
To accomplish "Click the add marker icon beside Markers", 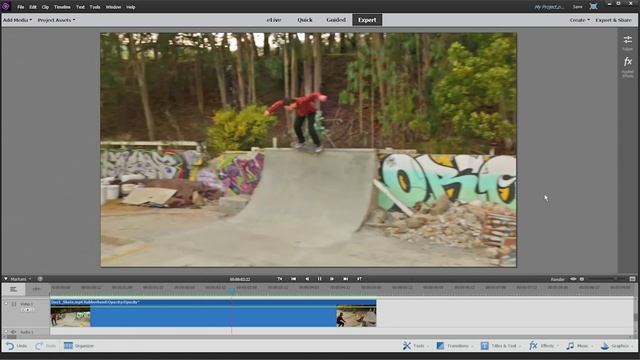I will [40, 279].
